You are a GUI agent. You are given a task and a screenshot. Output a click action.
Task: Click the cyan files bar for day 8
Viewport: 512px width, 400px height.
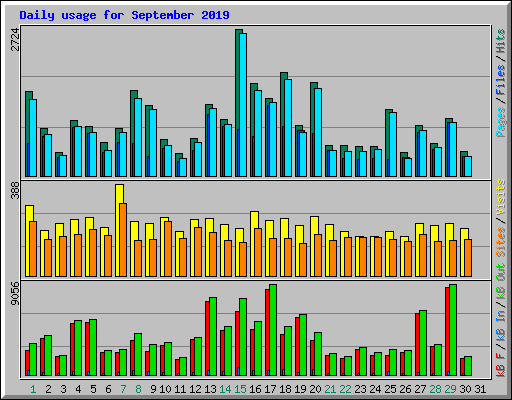pyautogui.click(x=138, y=137)
